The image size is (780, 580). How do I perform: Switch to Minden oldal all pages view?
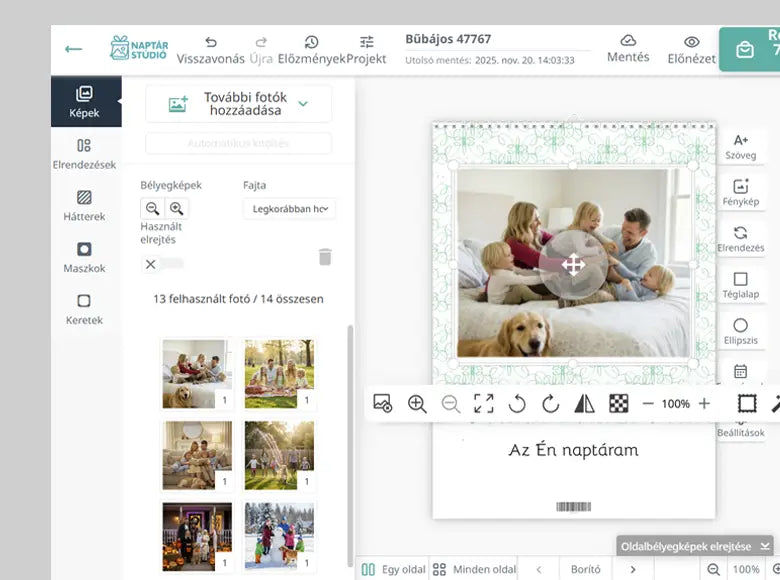(473, 569)
